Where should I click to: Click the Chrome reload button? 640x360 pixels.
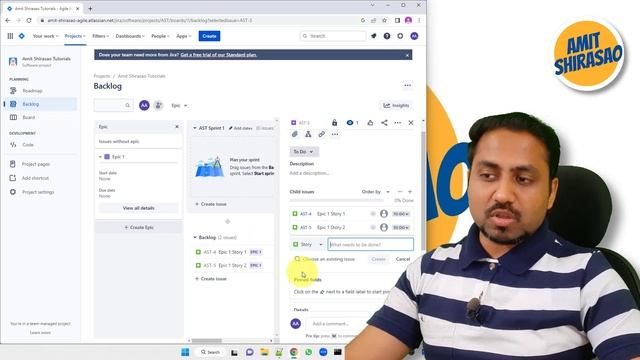[29, 20]
